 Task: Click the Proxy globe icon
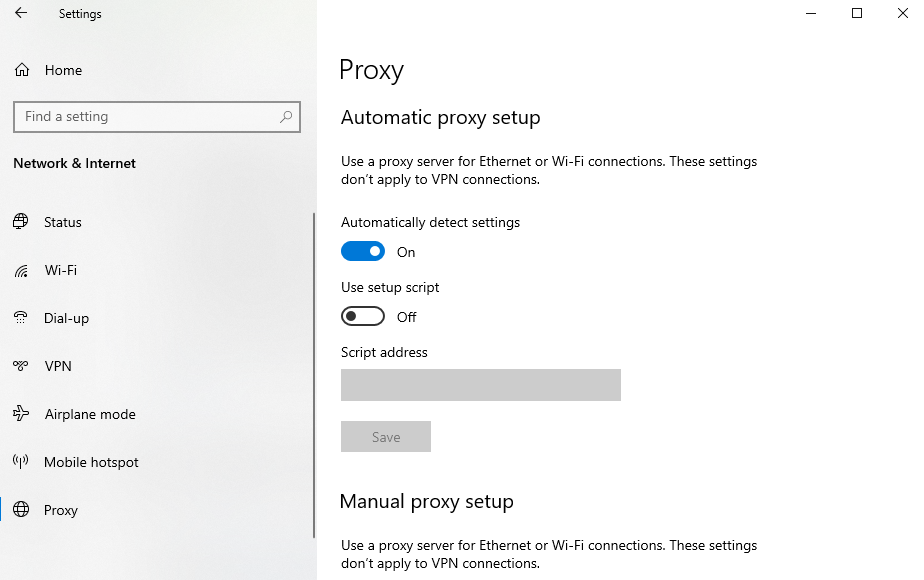point(21,510)
